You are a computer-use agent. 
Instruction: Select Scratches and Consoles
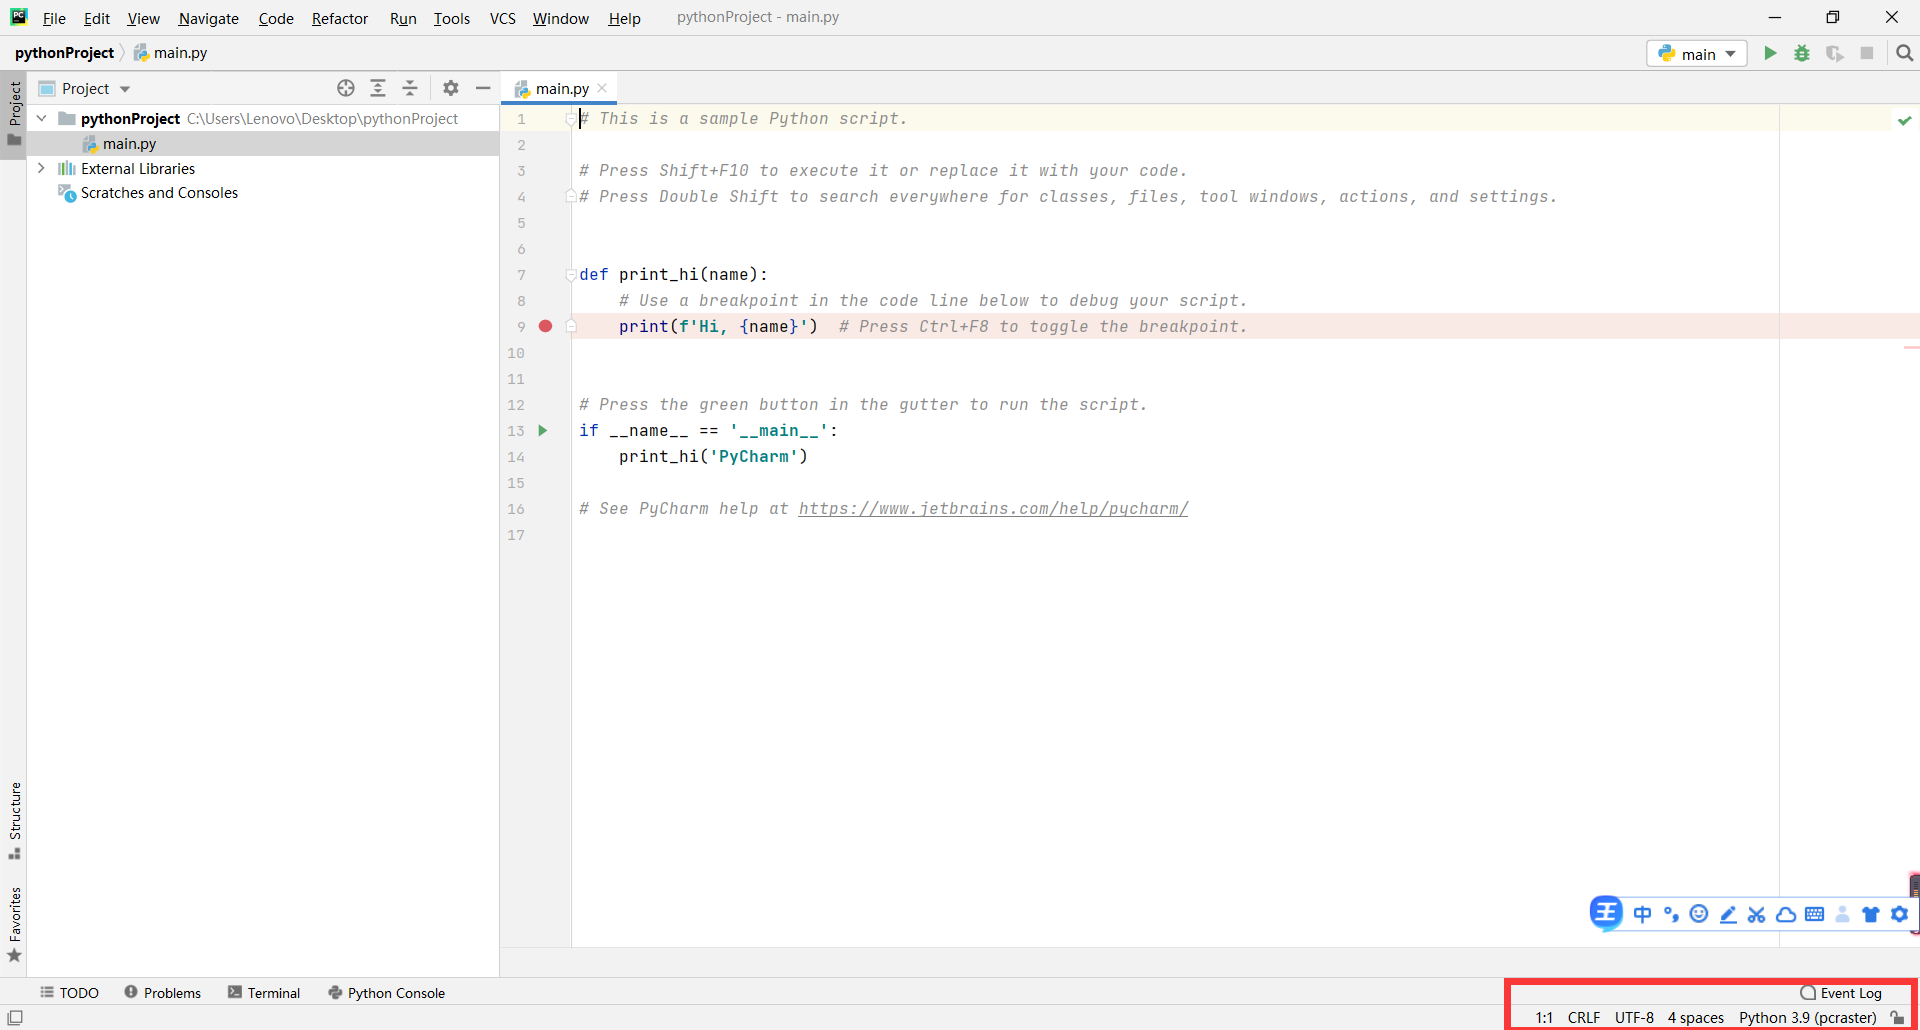pyautogui.click(x=159, y=193)
